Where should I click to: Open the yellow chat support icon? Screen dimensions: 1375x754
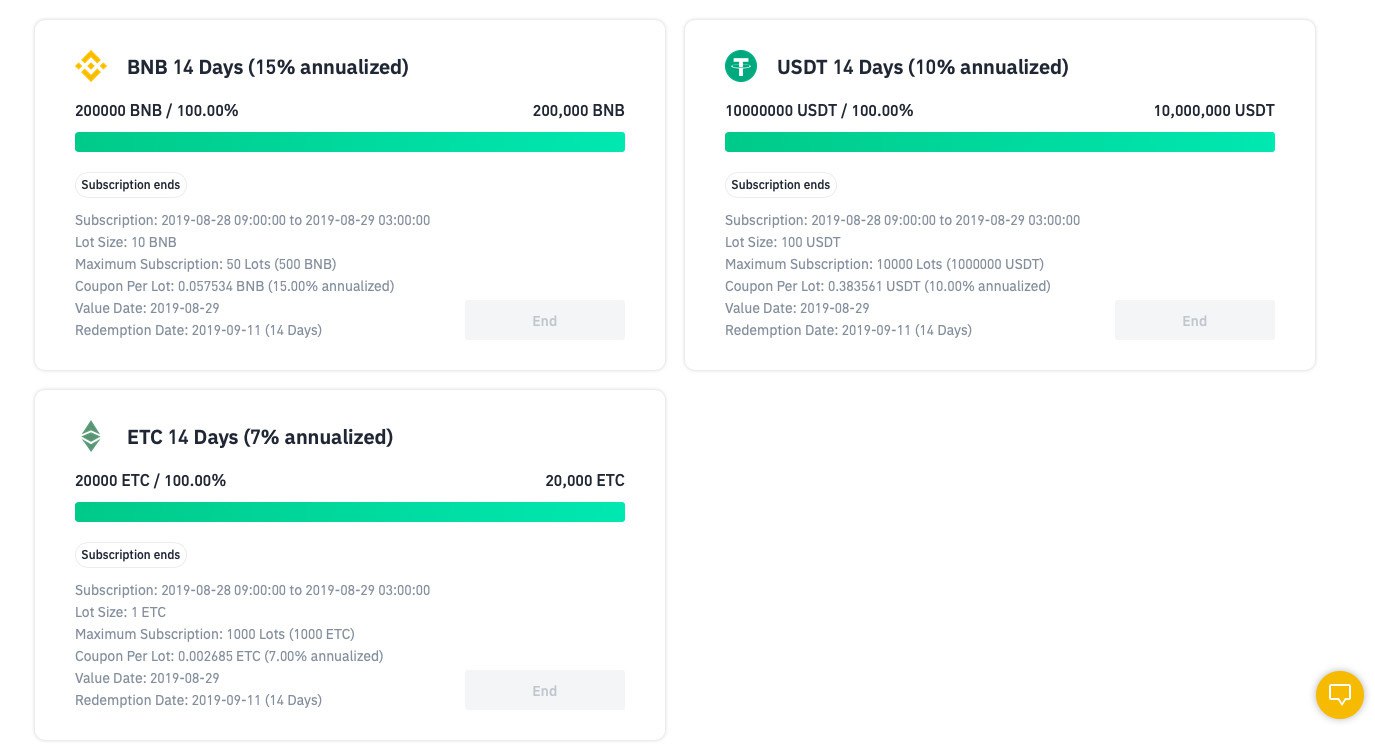point(1340,694)
